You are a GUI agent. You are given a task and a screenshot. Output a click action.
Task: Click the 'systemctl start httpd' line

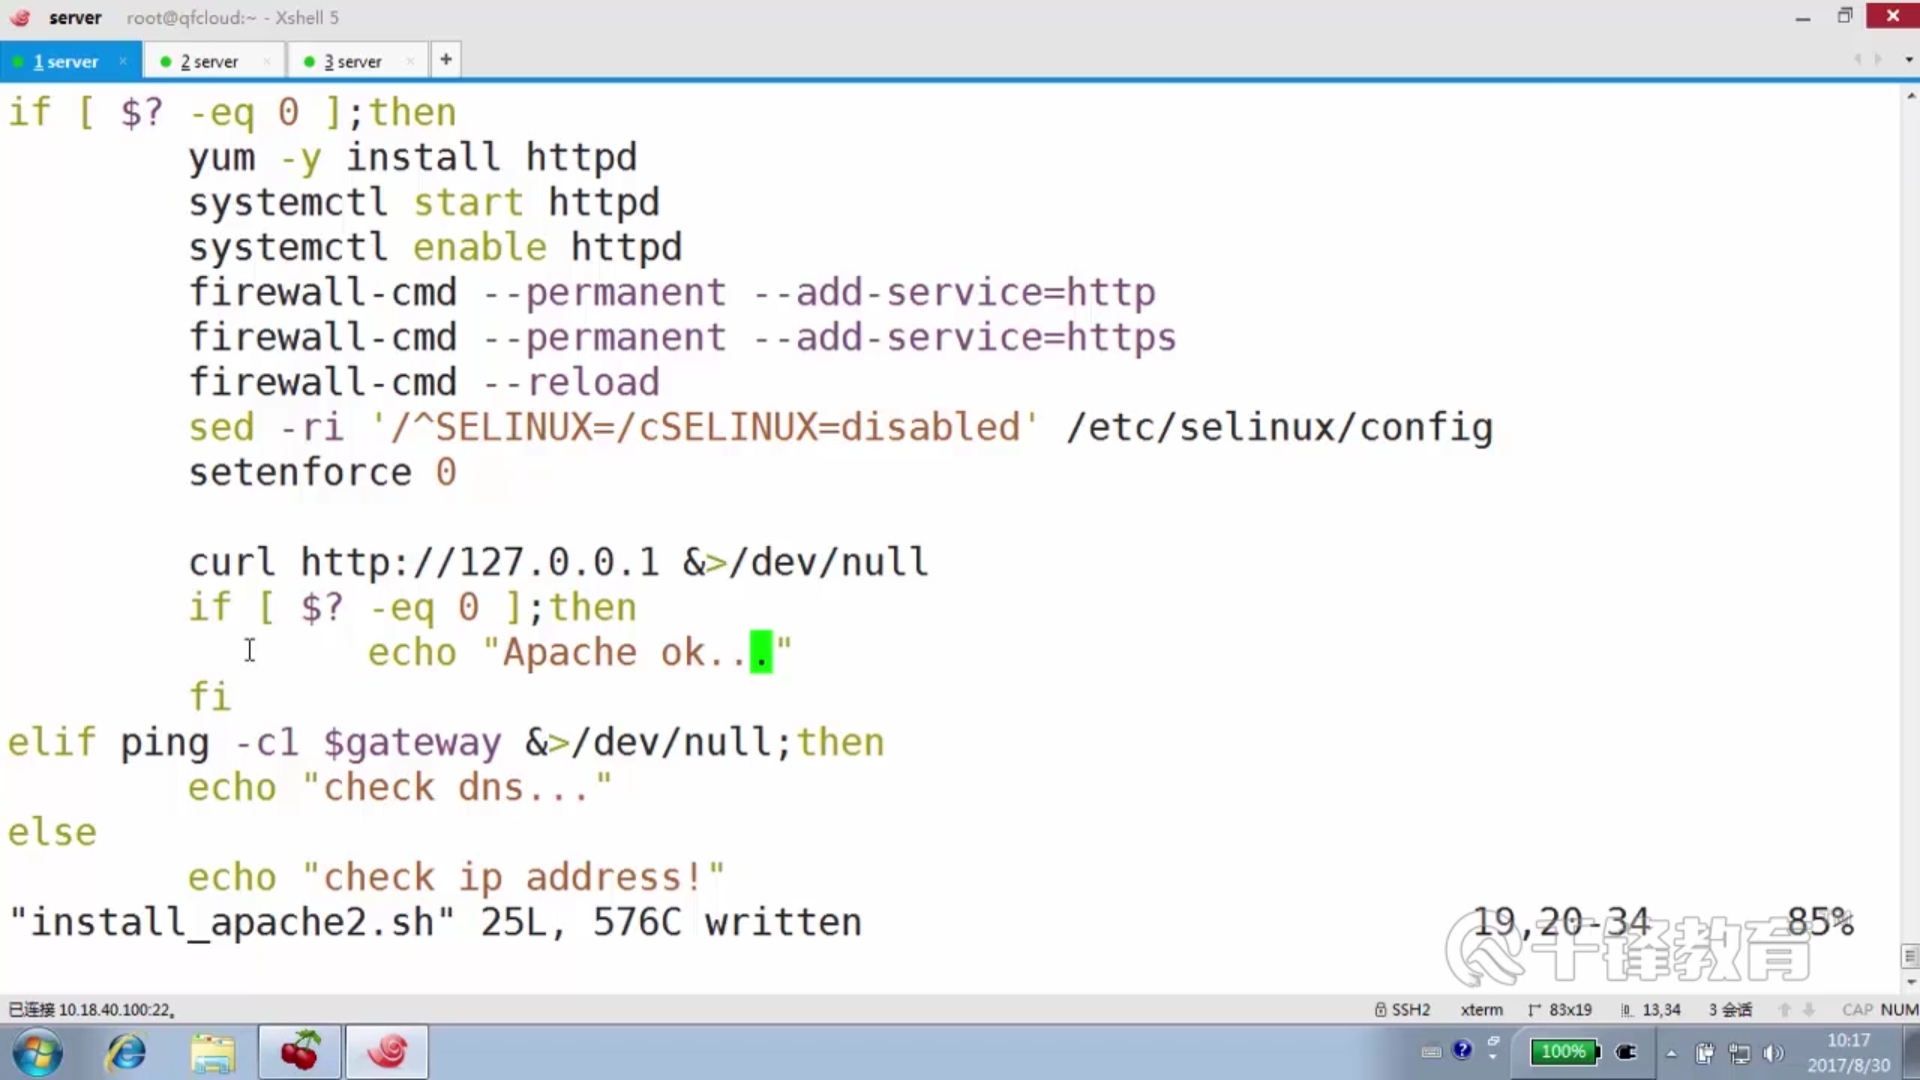click(424, 203)
